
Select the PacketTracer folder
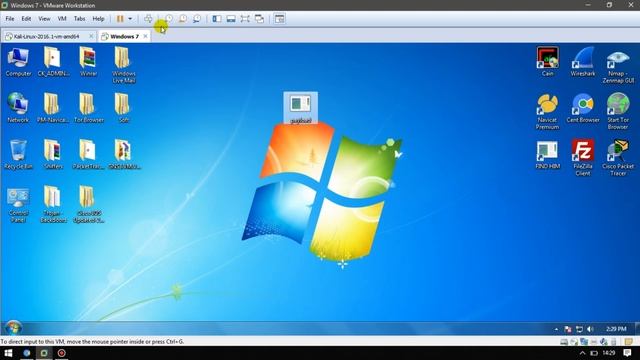click(x=88, y=155)
